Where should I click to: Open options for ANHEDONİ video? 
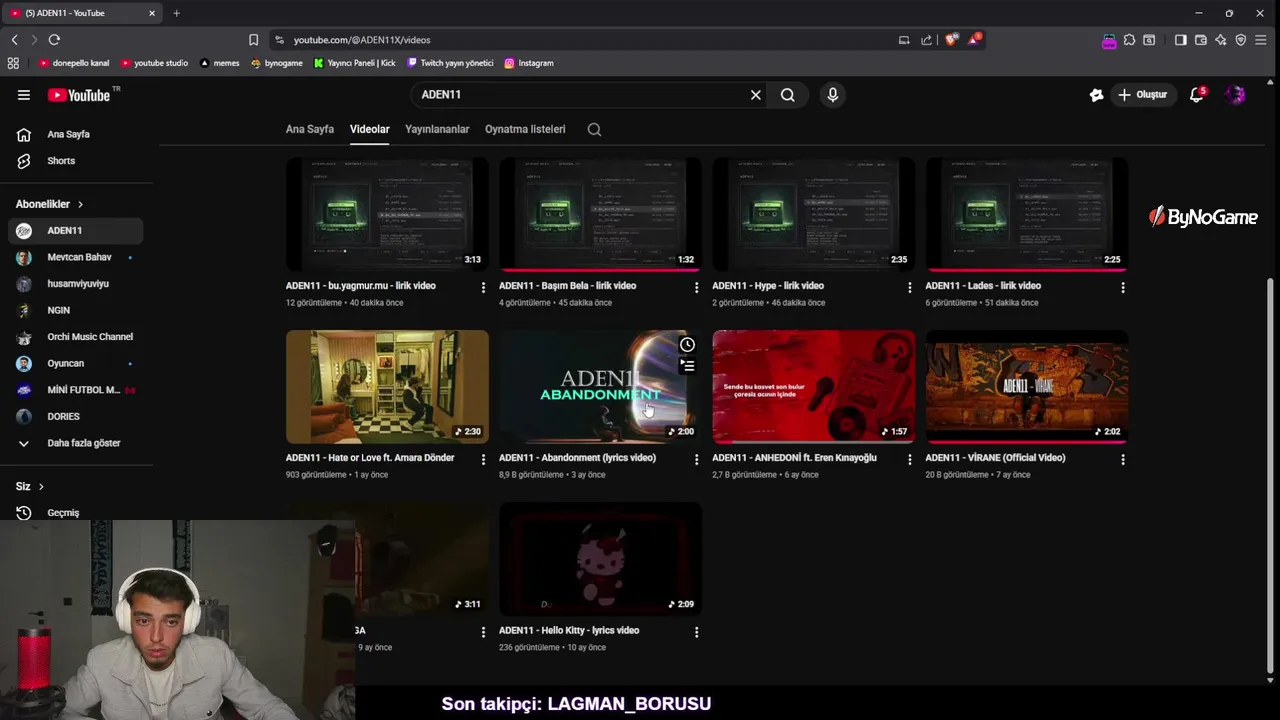tap(909, 460)
